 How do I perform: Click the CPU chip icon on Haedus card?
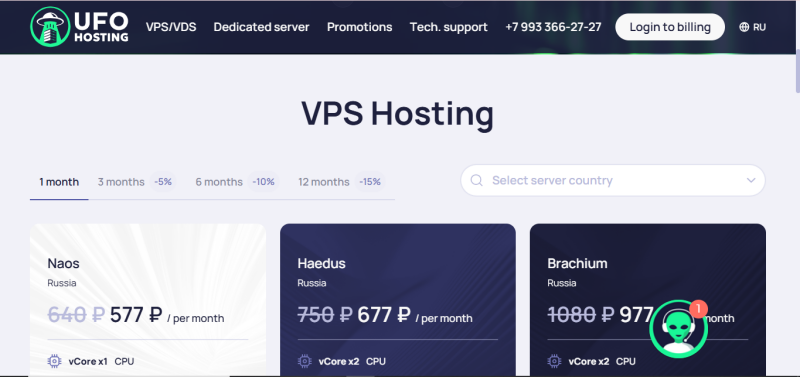click(304, 361)
